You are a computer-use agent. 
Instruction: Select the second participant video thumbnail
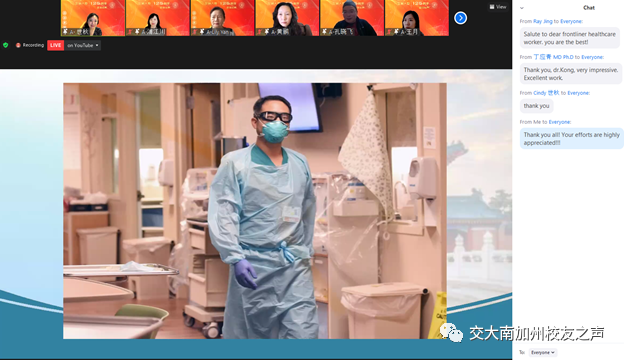(158, 18)
